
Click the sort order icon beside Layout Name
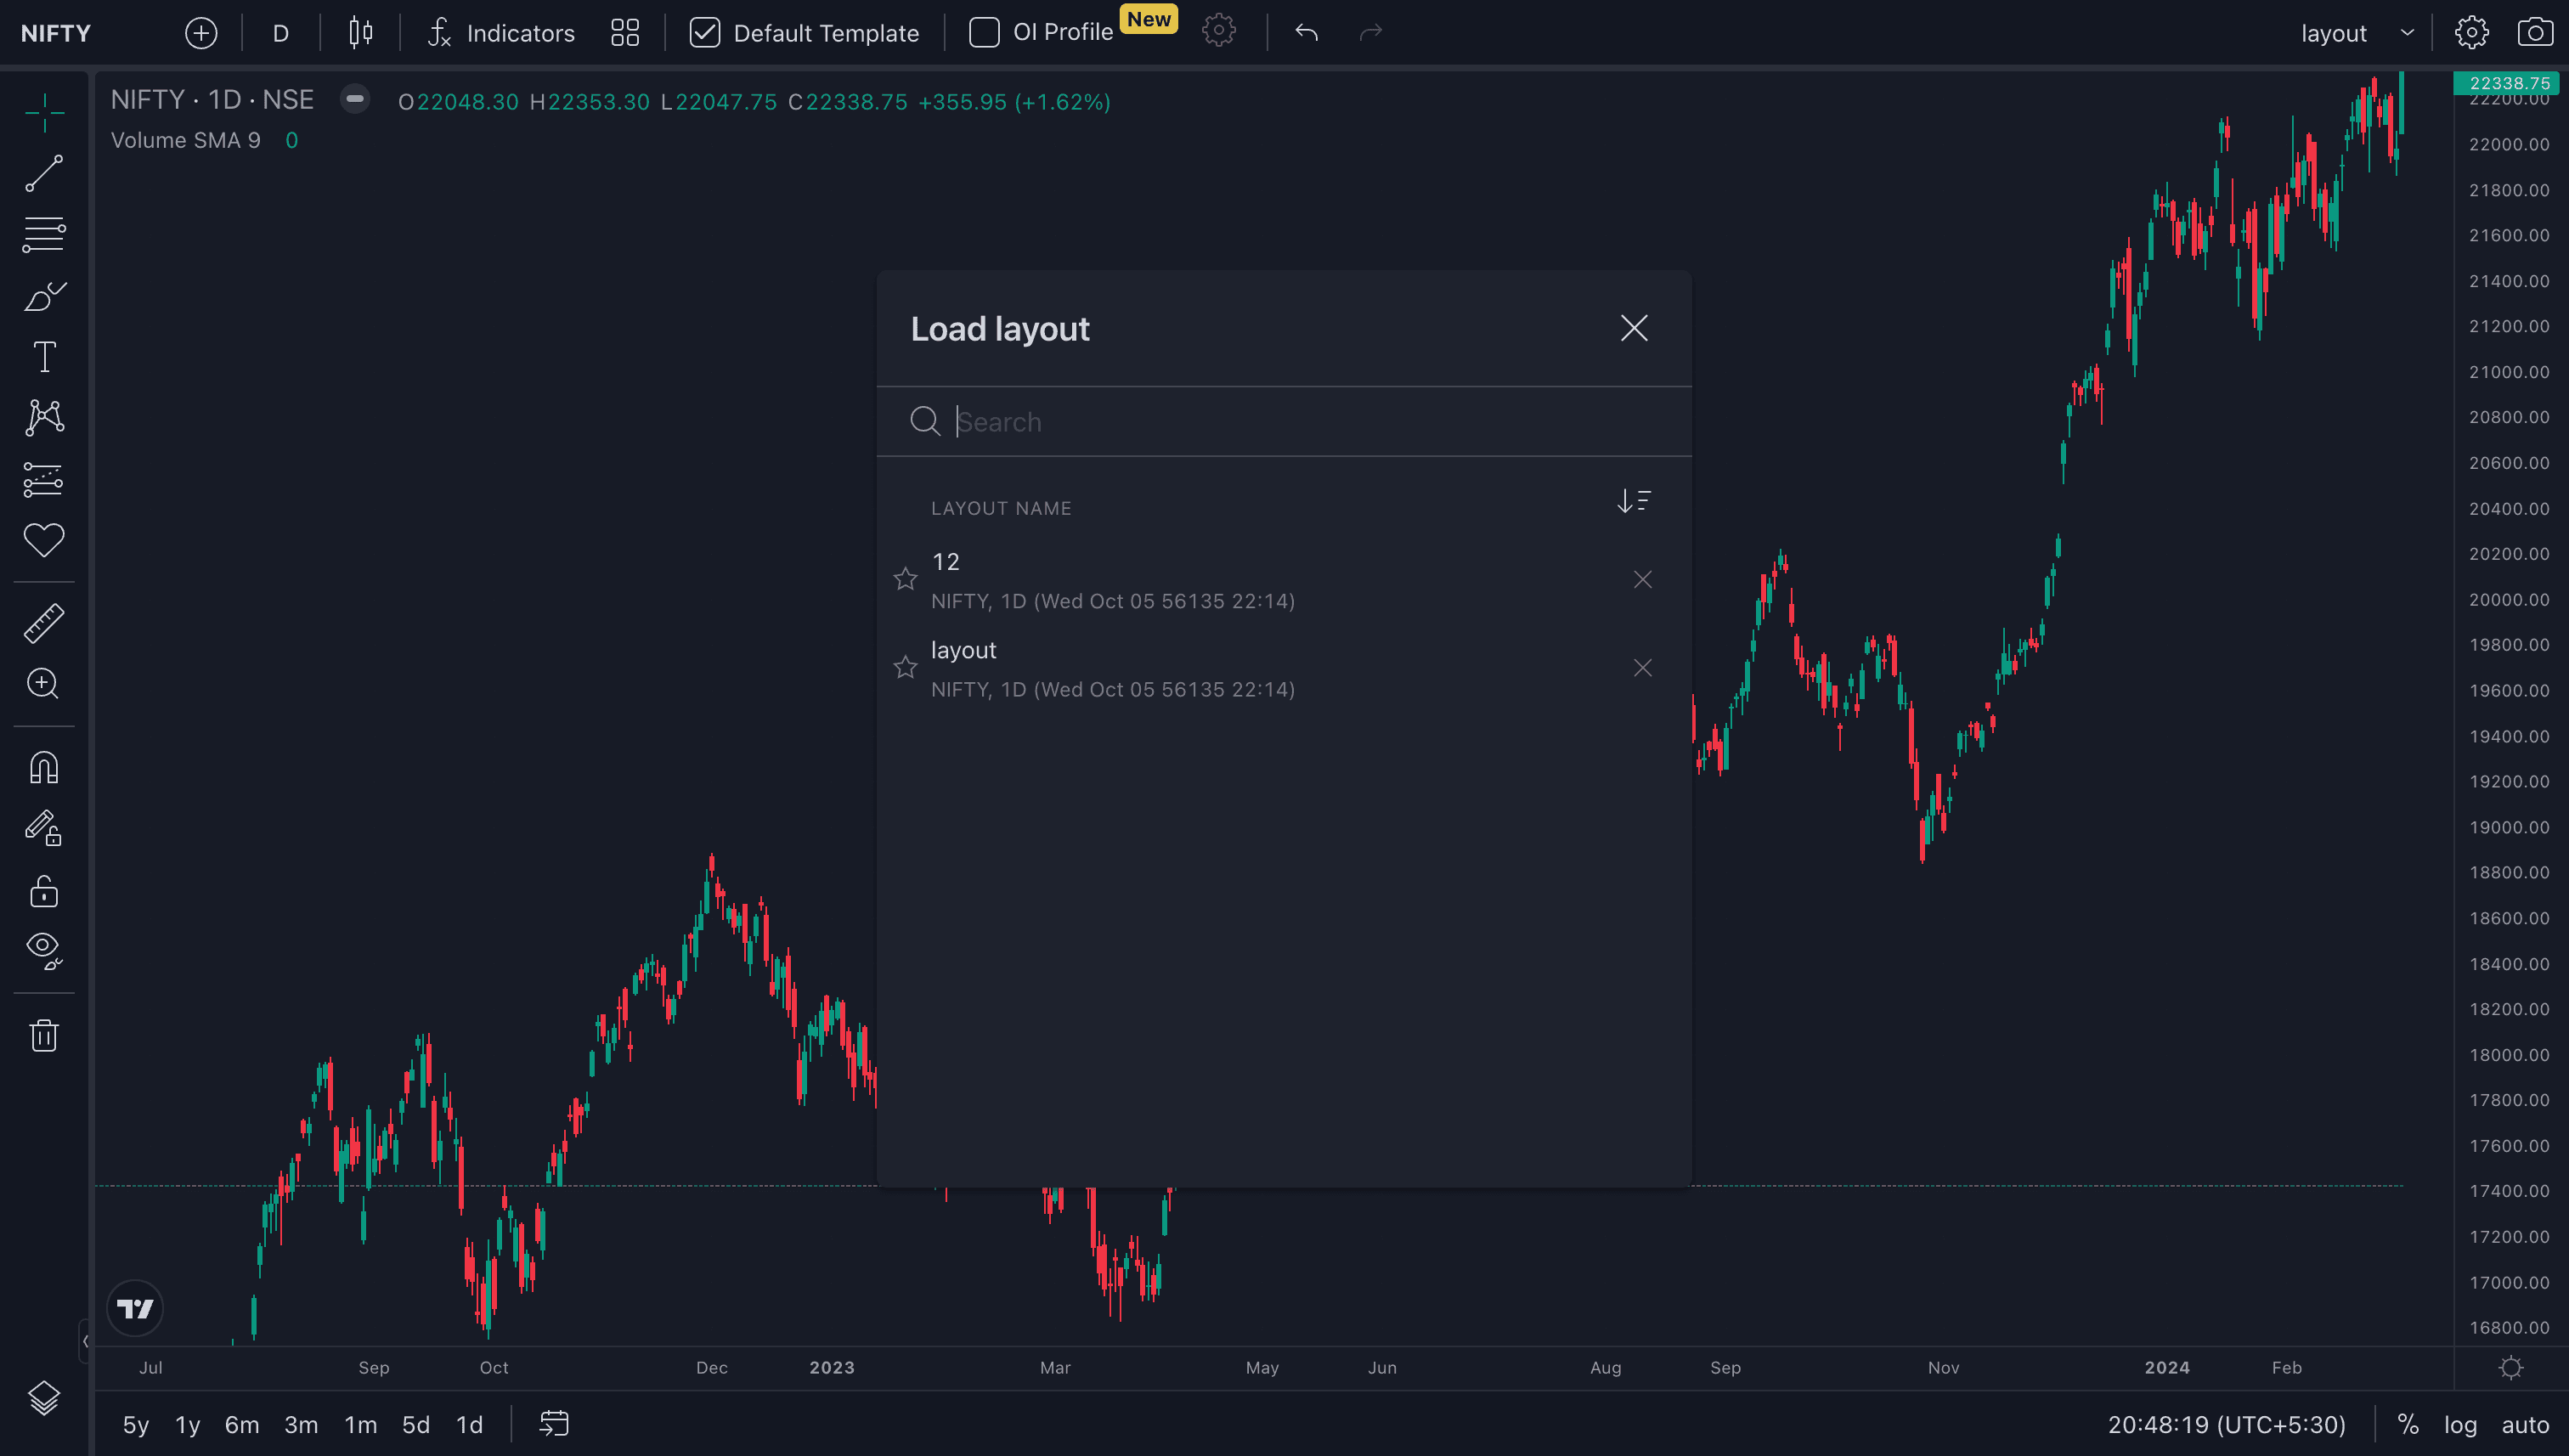1633,501
